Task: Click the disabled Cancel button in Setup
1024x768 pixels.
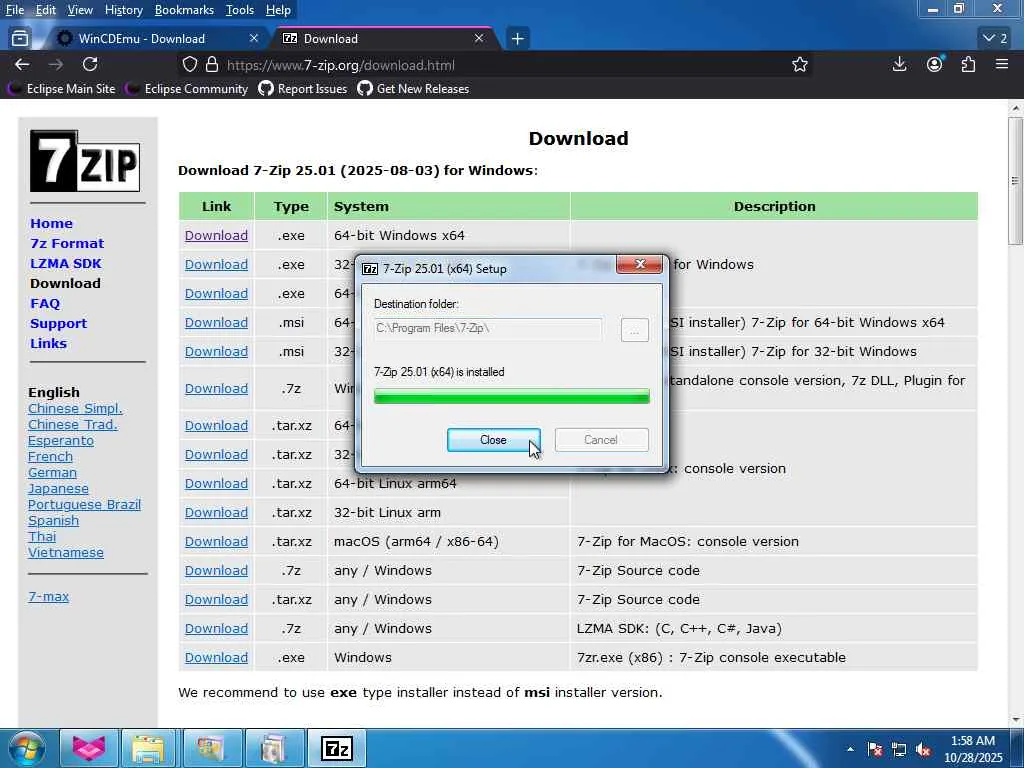Action: [601, 440]
